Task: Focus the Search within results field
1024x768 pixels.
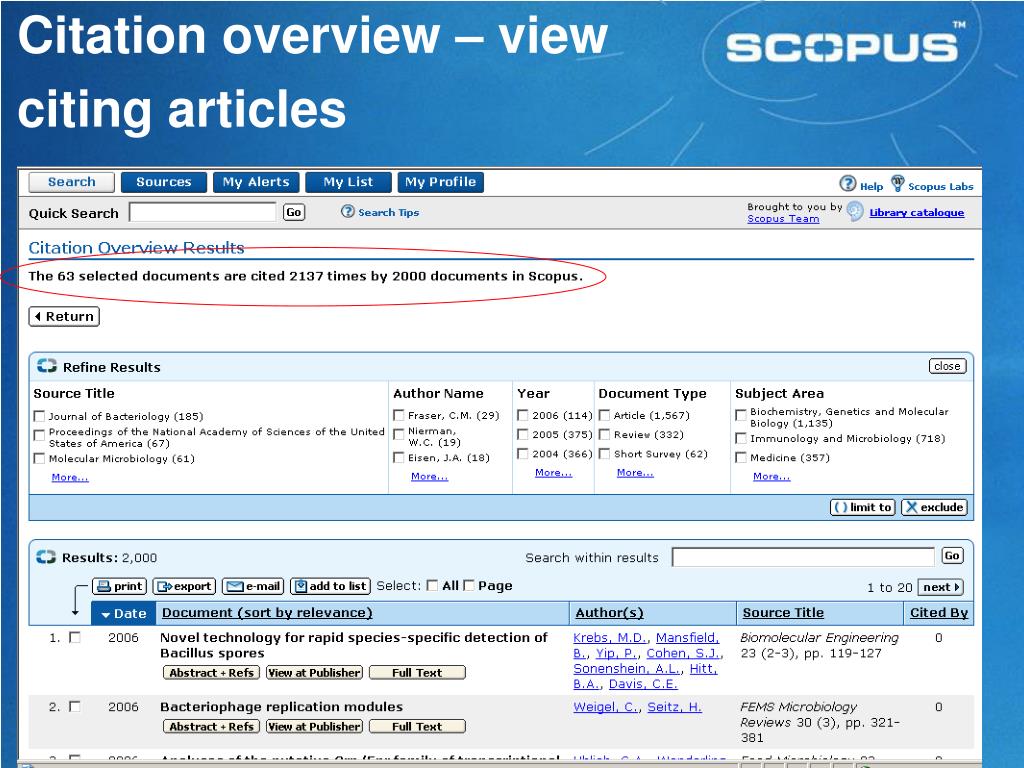Action: pos(803,557)
